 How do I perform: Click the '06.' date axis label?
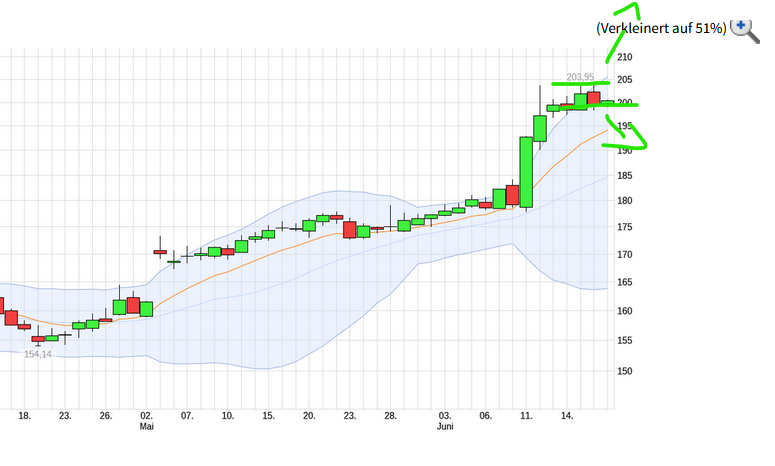485,416
